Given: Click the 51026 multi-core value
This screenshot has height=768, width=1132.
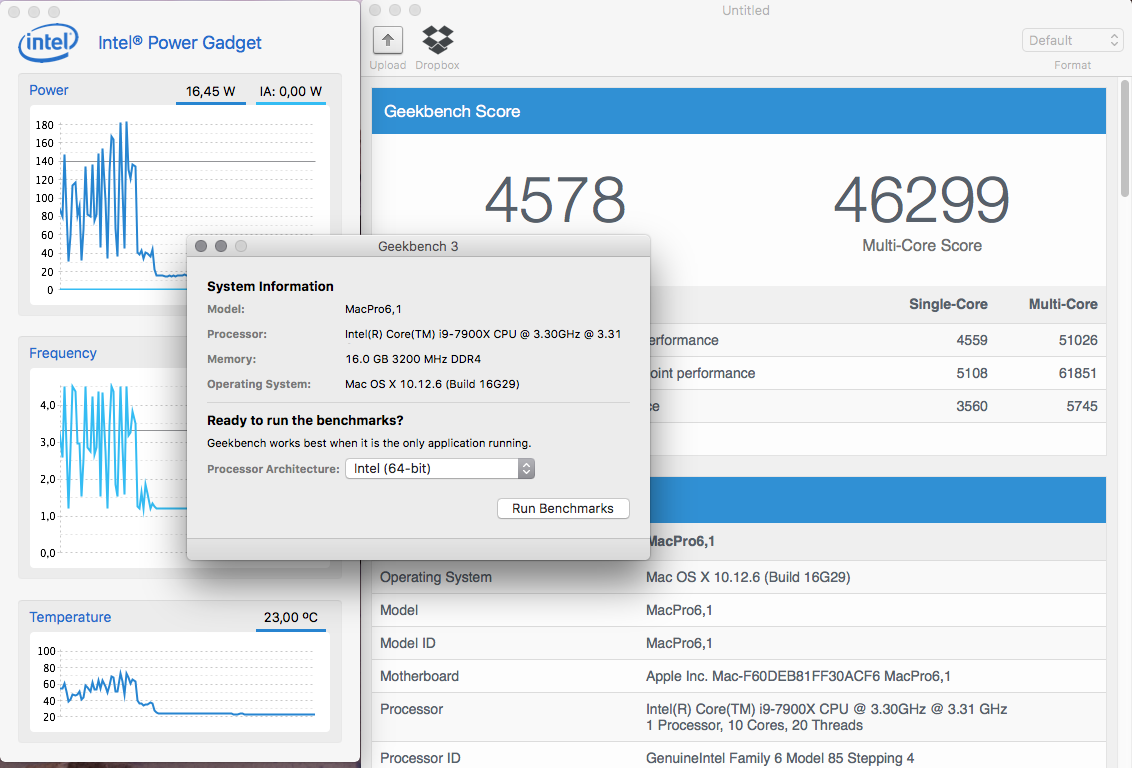Looking at the screenshot, I should coord(1078,340).
